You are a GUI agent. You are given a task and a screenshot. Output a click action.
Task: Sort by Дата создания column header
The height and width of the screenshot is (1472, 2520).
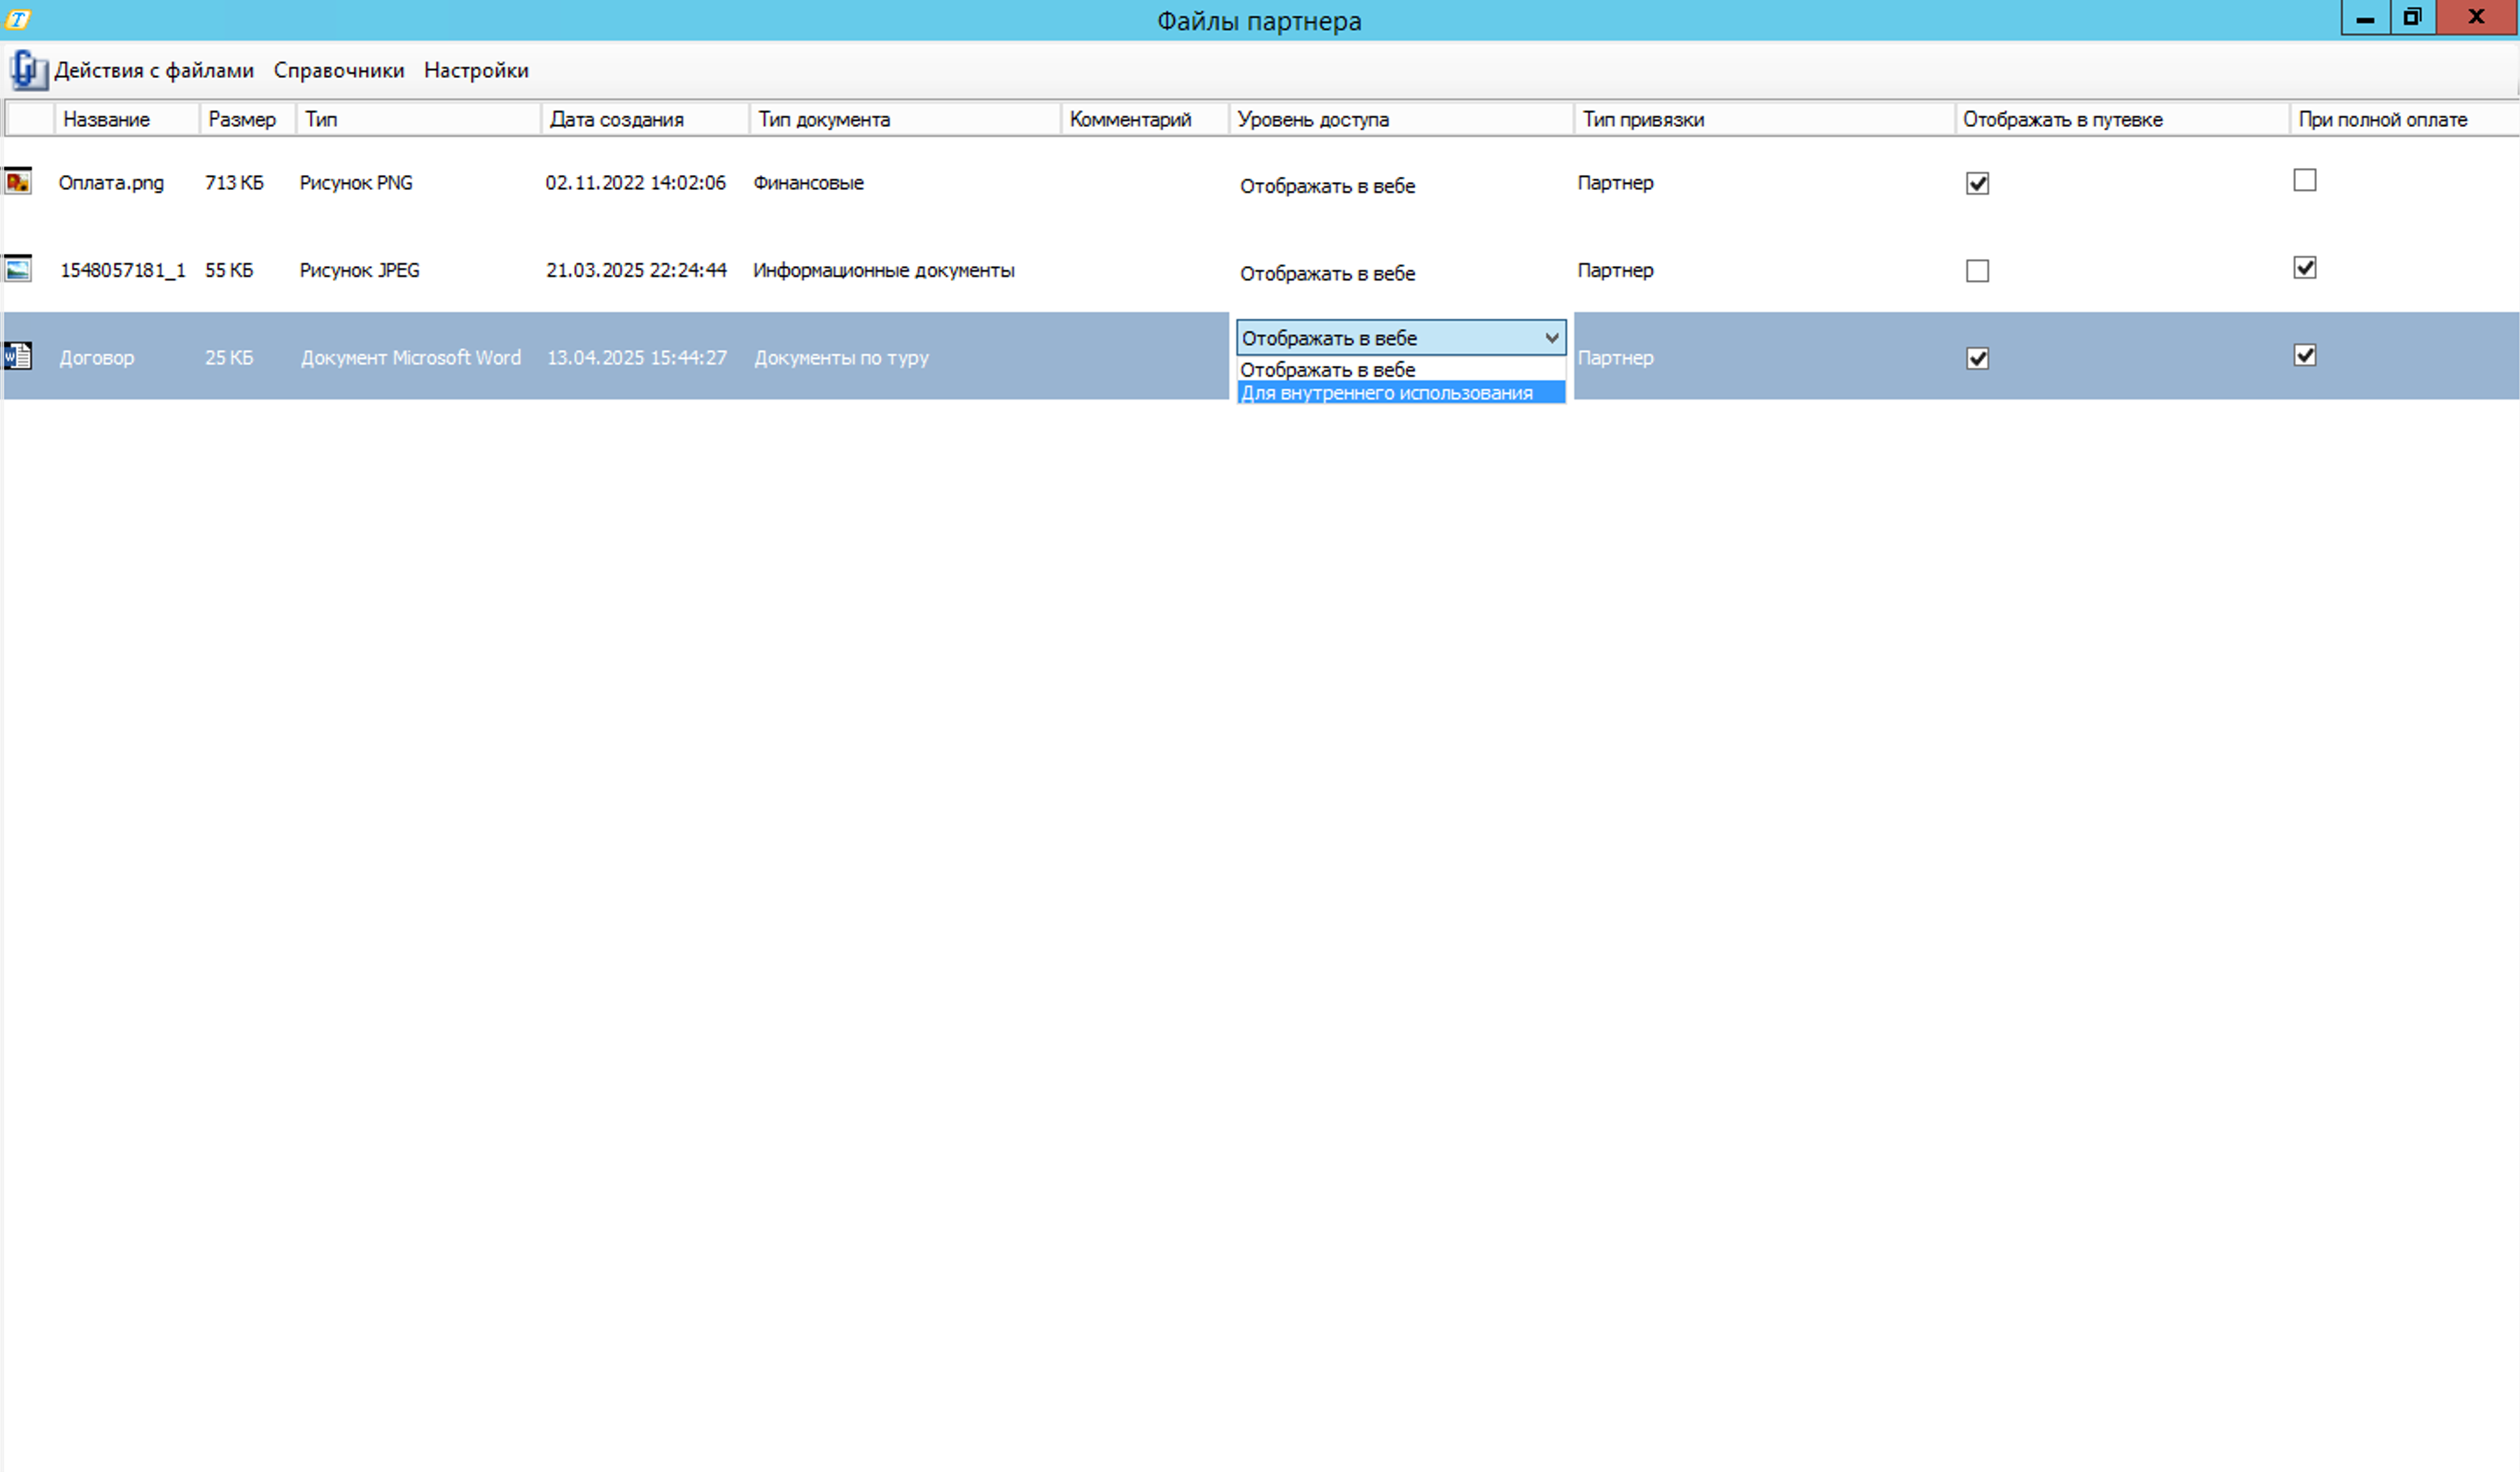click(616, 120)
